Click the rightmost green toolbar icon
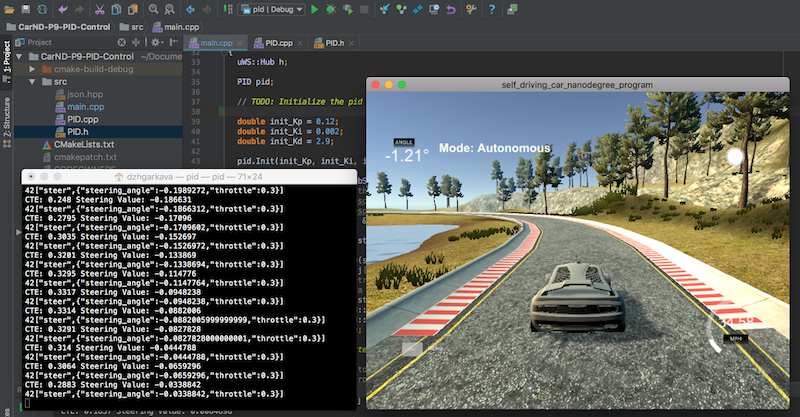The image size is (800, 417). pyautogui.click(x=512, y=9)
